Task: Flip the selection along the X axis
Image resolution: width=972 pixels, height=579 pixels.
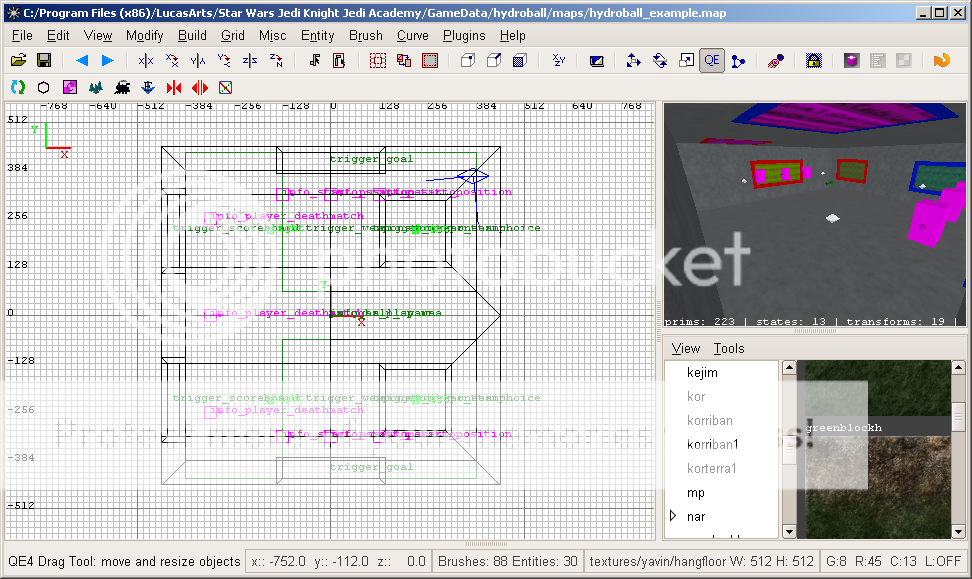Action: coord(145,60)
